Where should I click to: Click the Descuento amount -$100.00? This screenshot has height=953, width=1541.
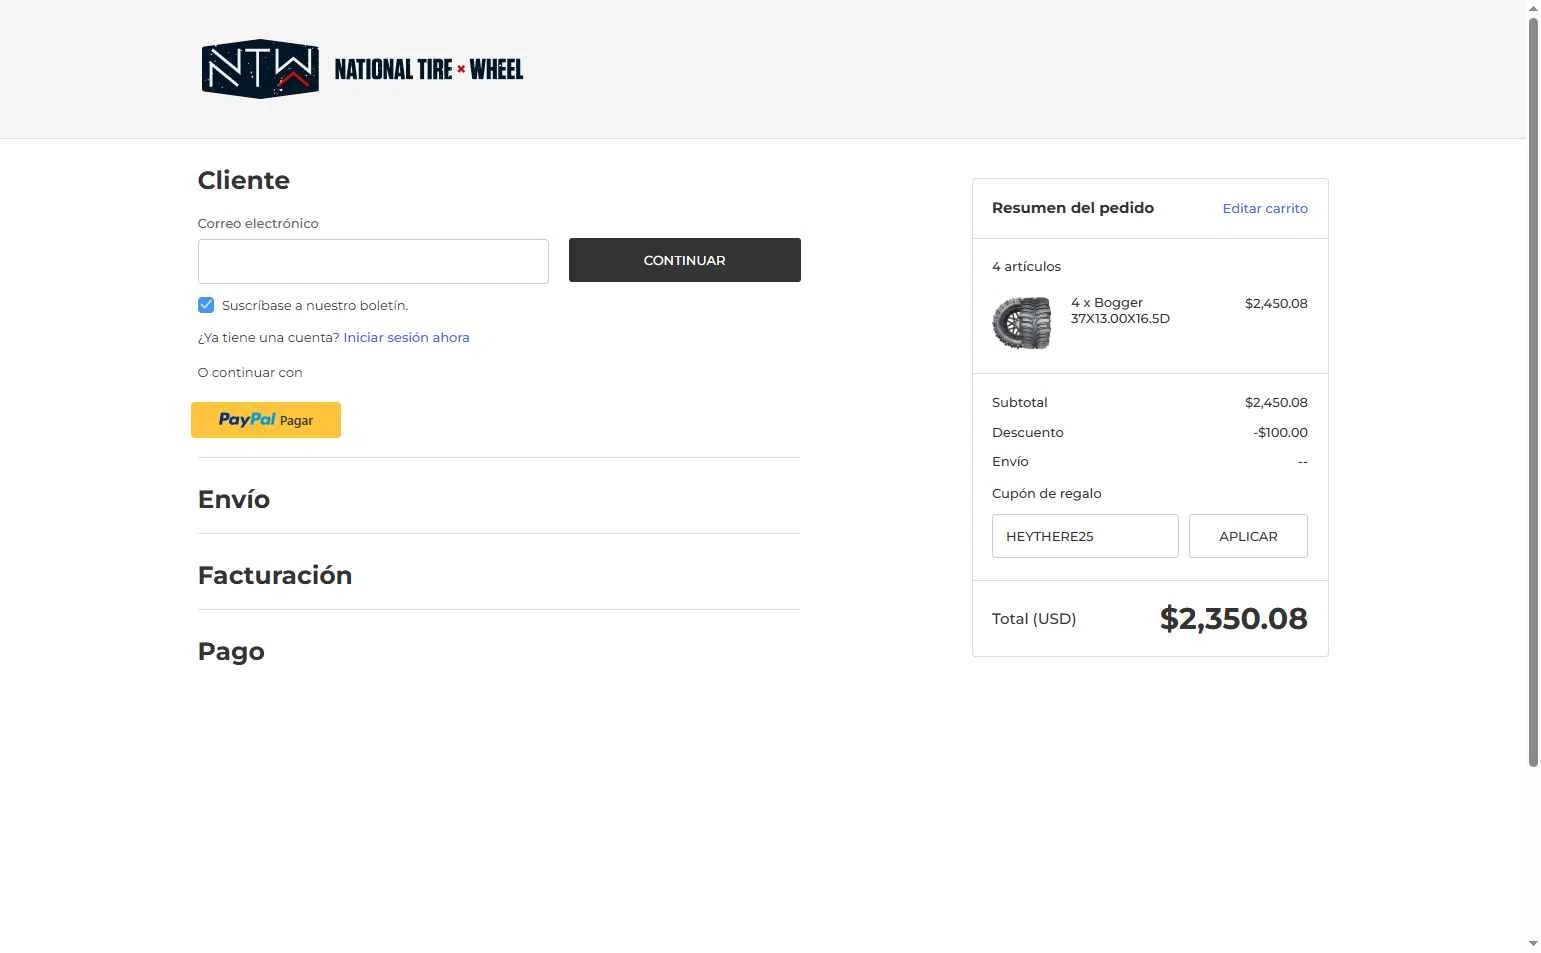[1280, 432]
